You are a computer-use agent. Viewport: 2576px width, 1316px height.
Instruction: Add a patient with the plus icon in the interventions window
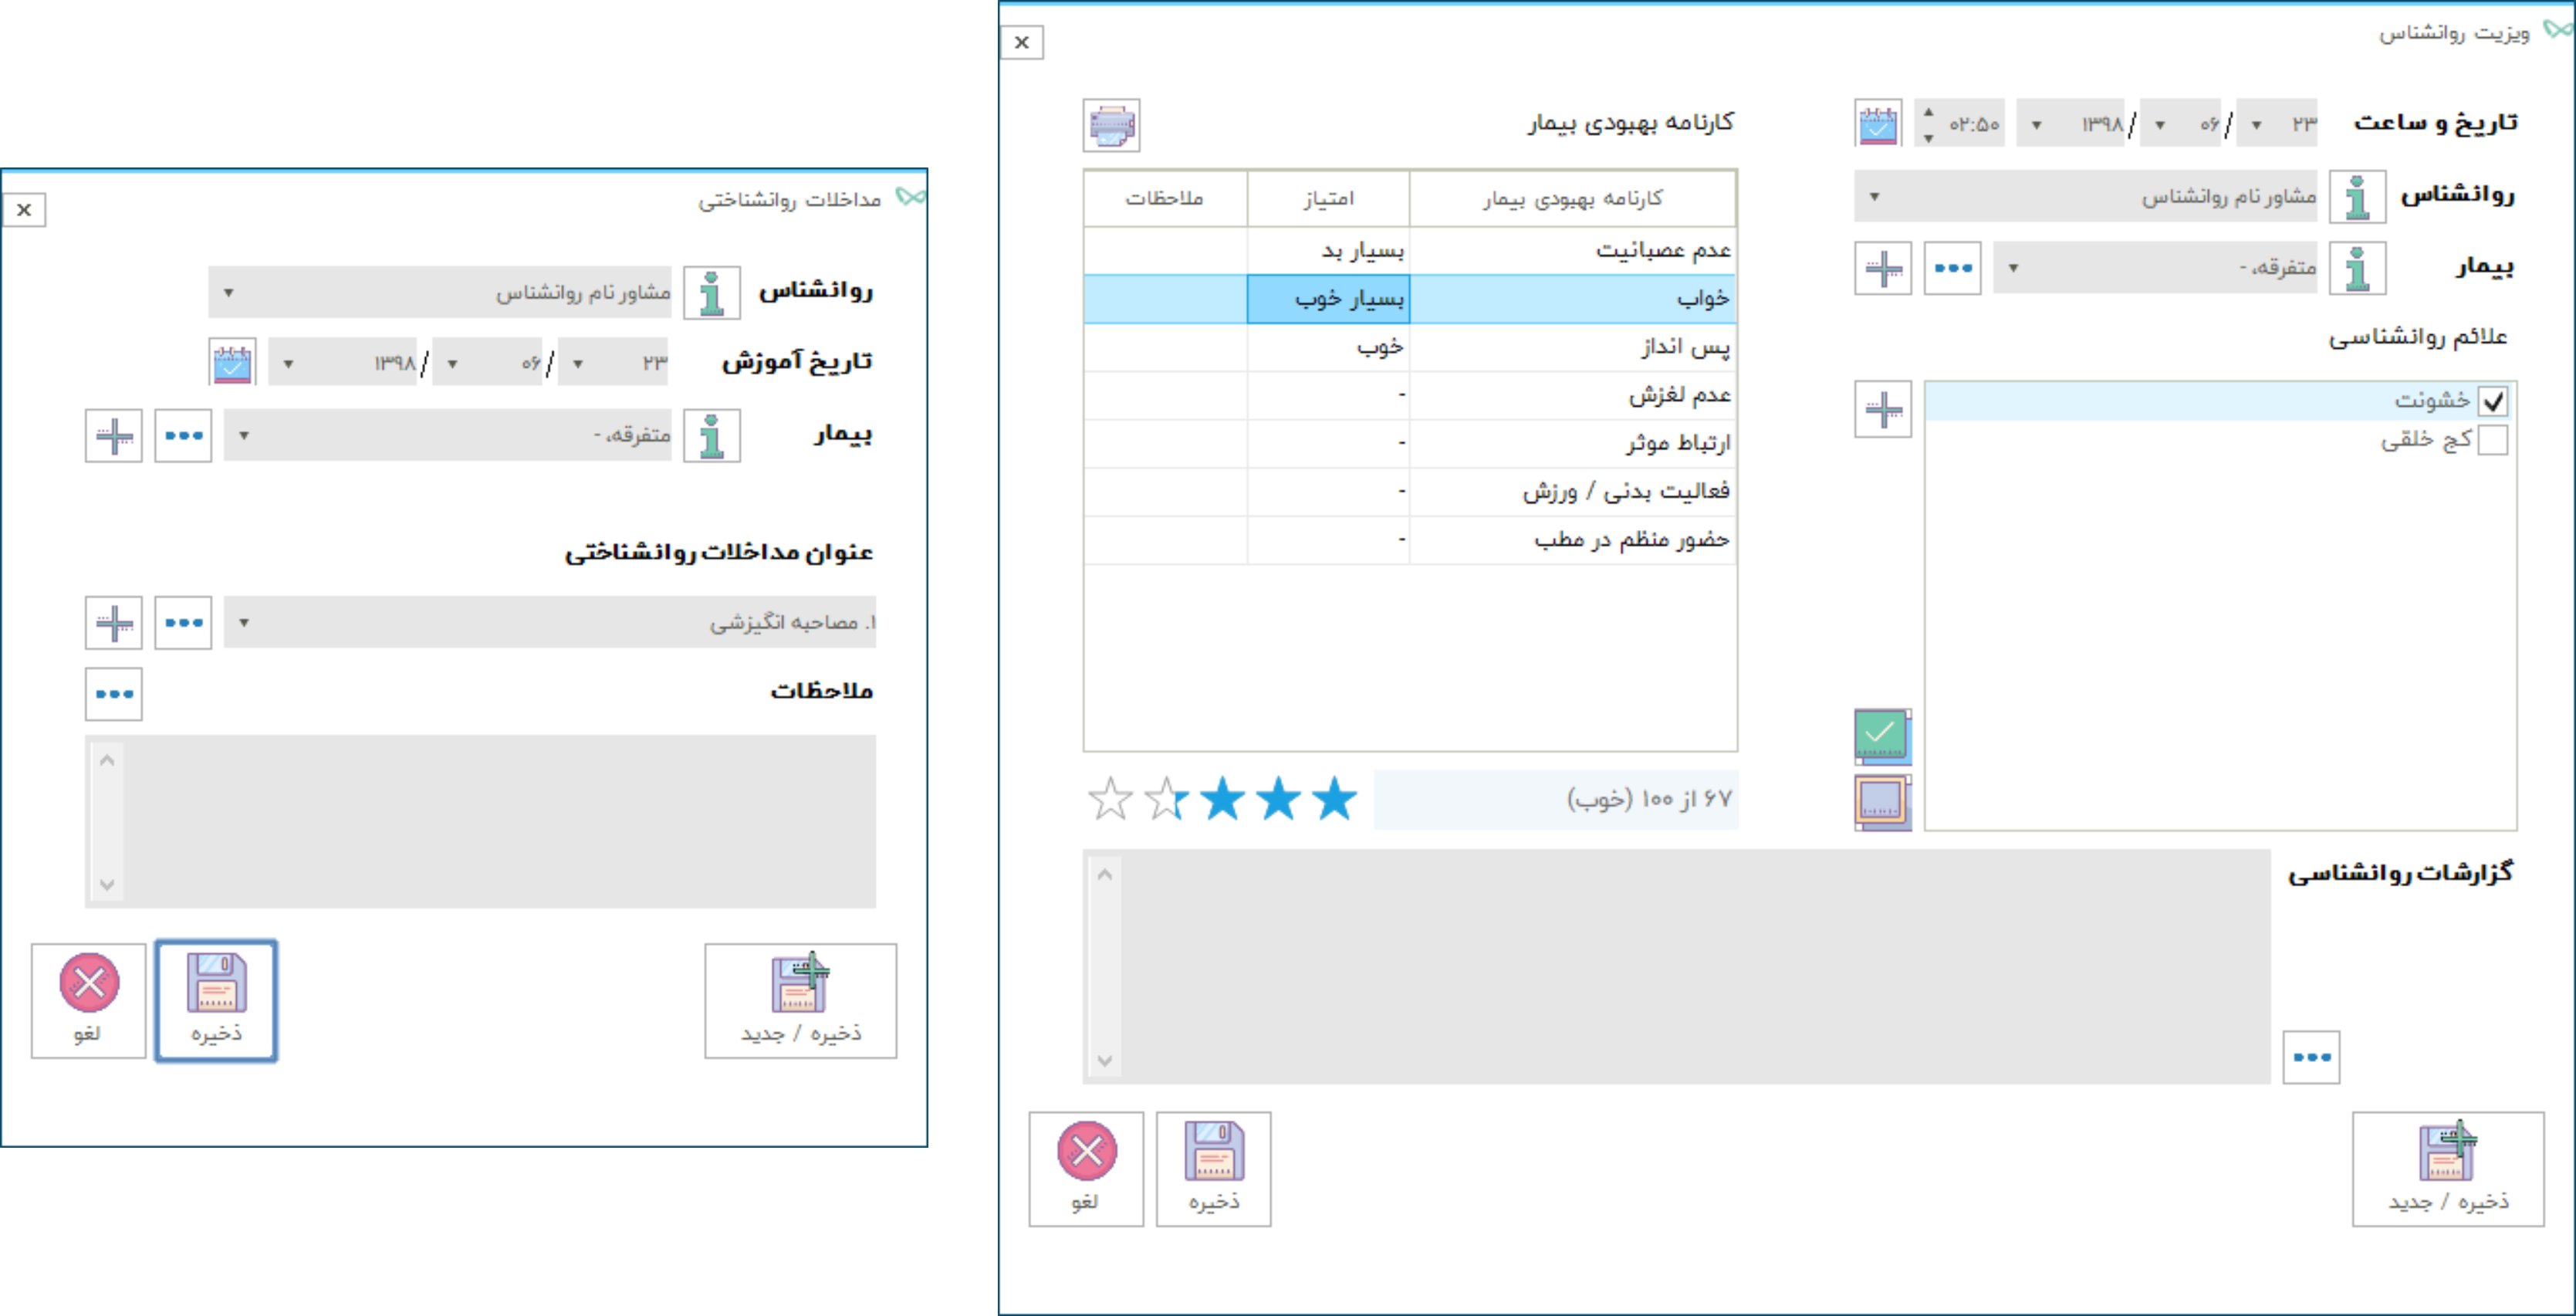click(x=114, y=436)
